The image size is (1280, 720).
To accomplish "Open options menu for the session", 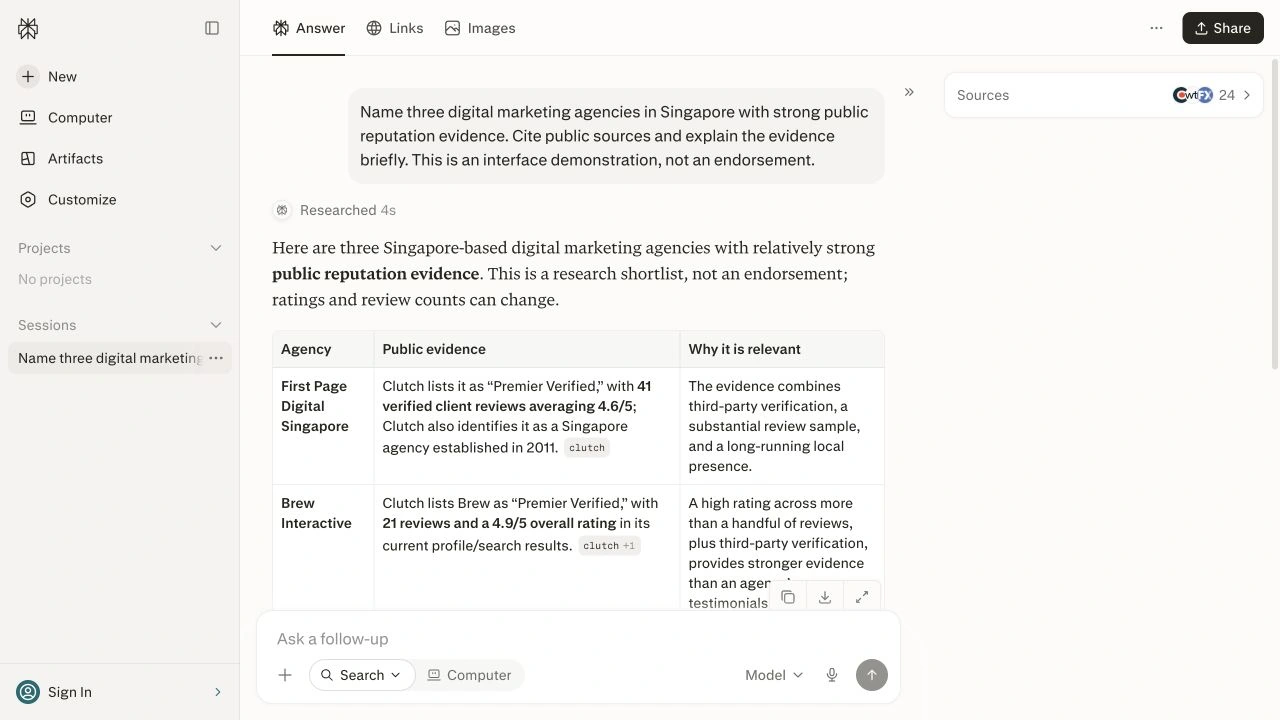I will click(x=216, y=358).
